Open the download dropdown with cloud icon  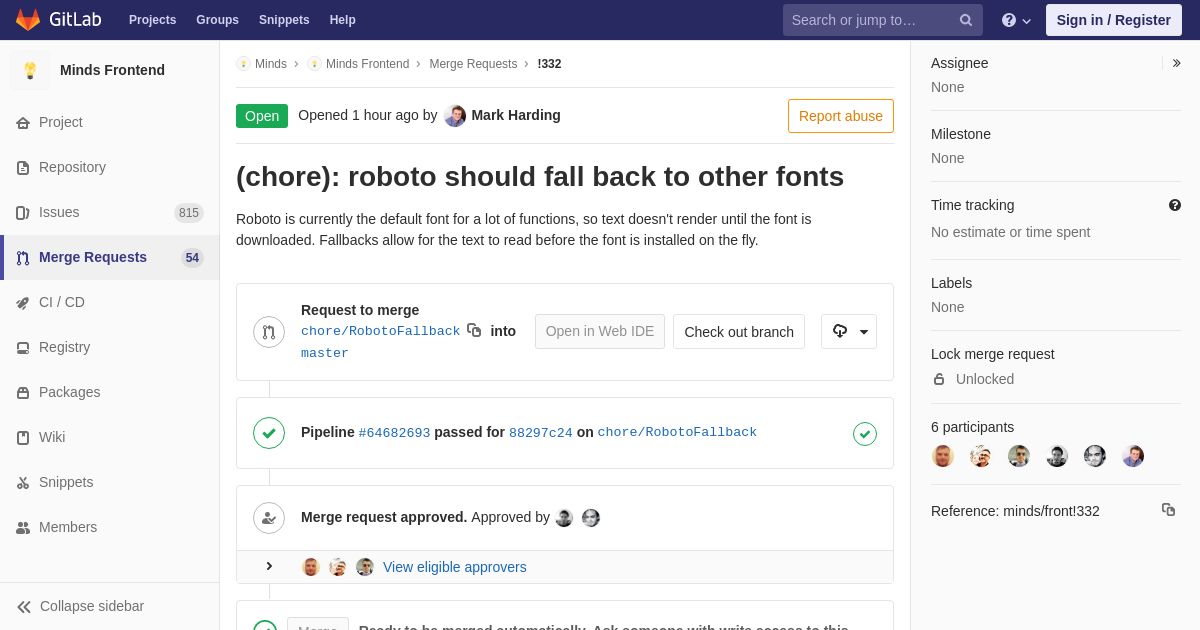849,332
